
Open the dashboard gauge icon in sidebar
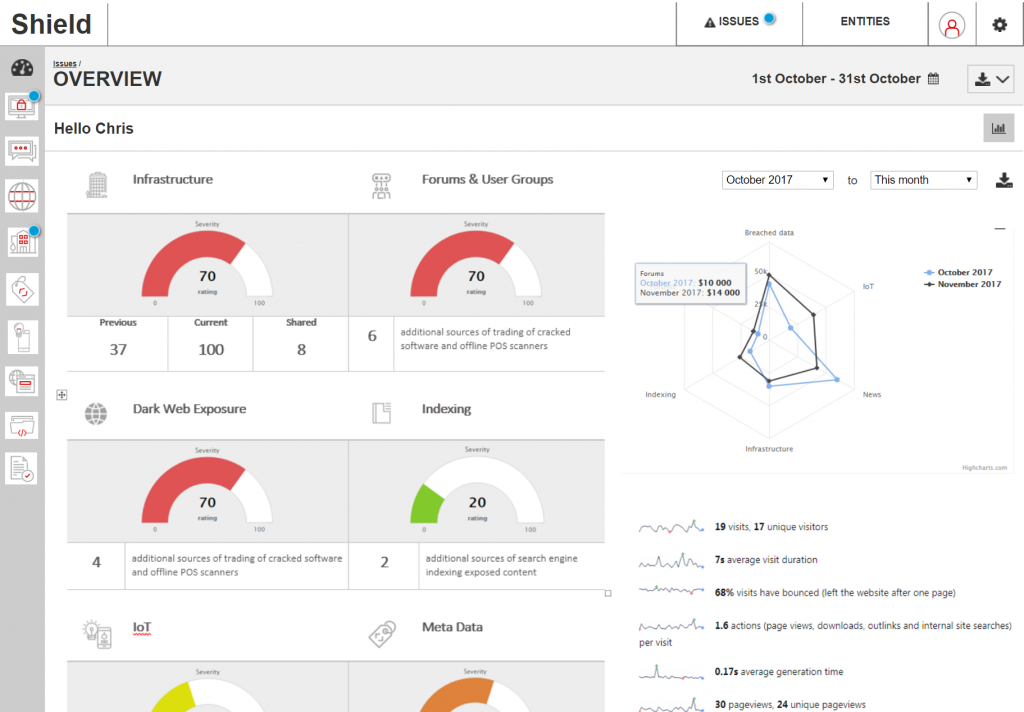pos(22,68)
